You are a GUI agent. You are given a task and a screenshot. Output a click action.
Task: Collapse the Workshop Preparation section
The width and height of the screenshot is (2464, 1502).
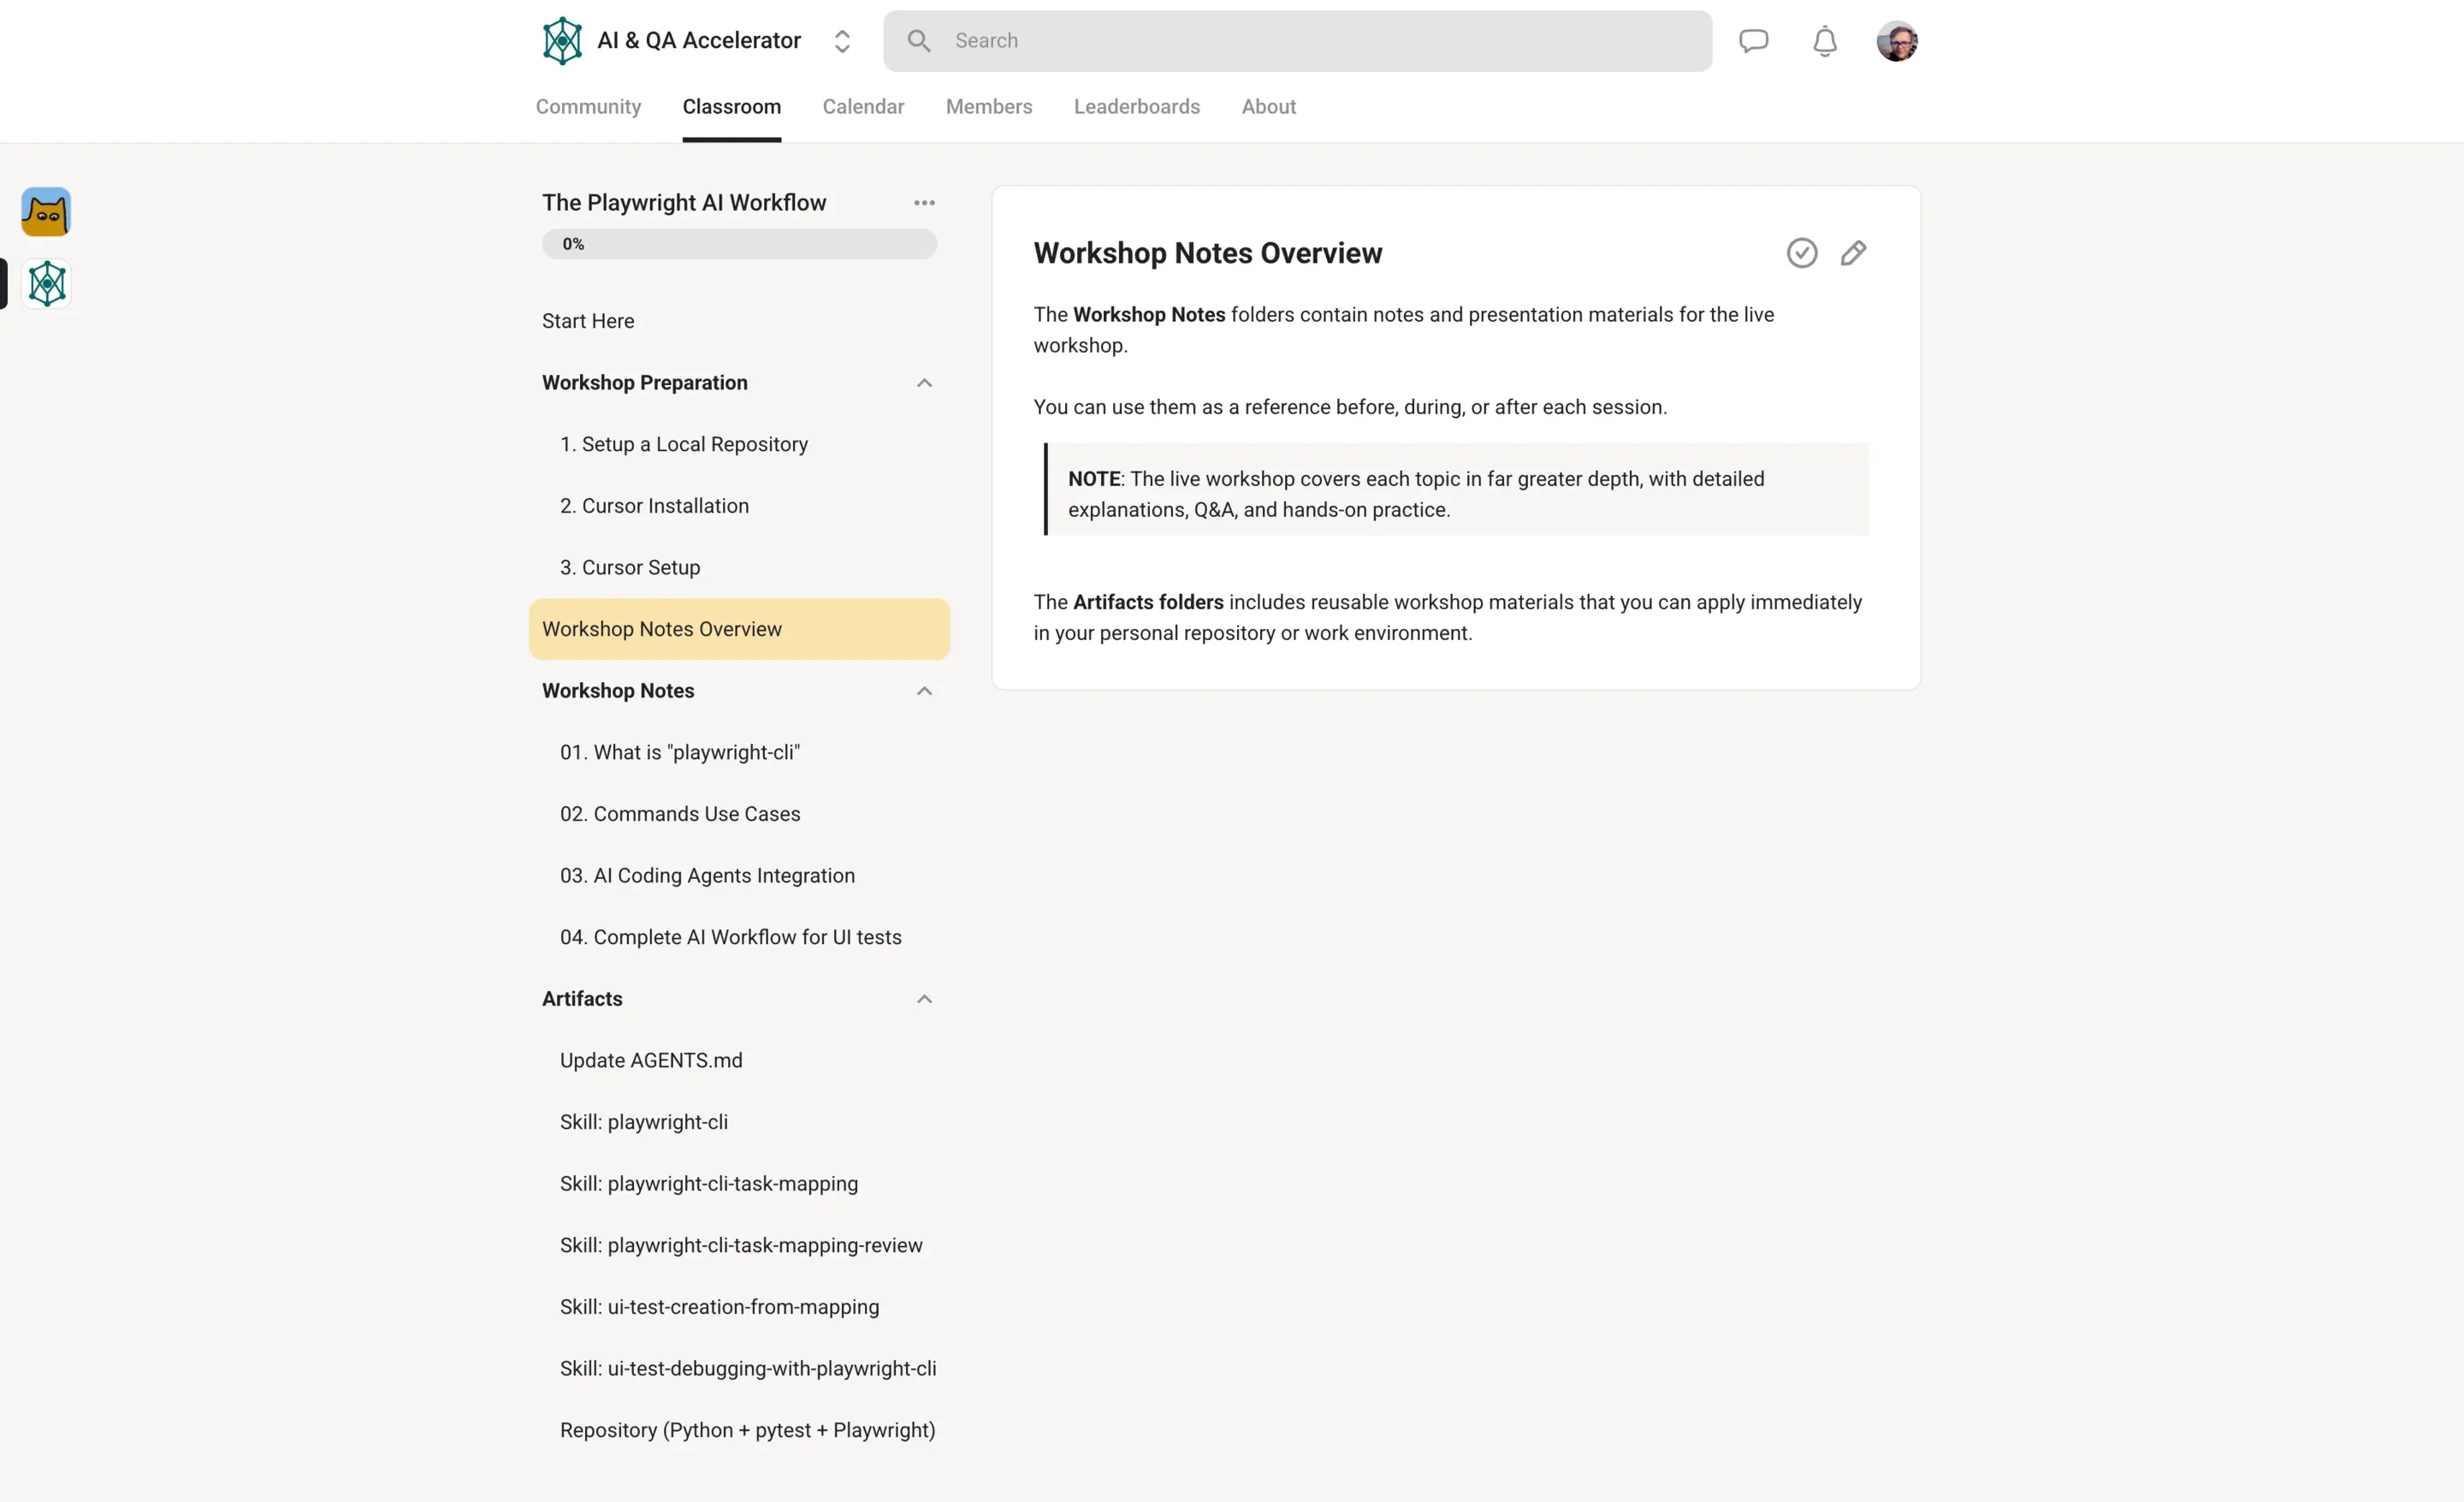pyautogui.click(x=924, y=383)
